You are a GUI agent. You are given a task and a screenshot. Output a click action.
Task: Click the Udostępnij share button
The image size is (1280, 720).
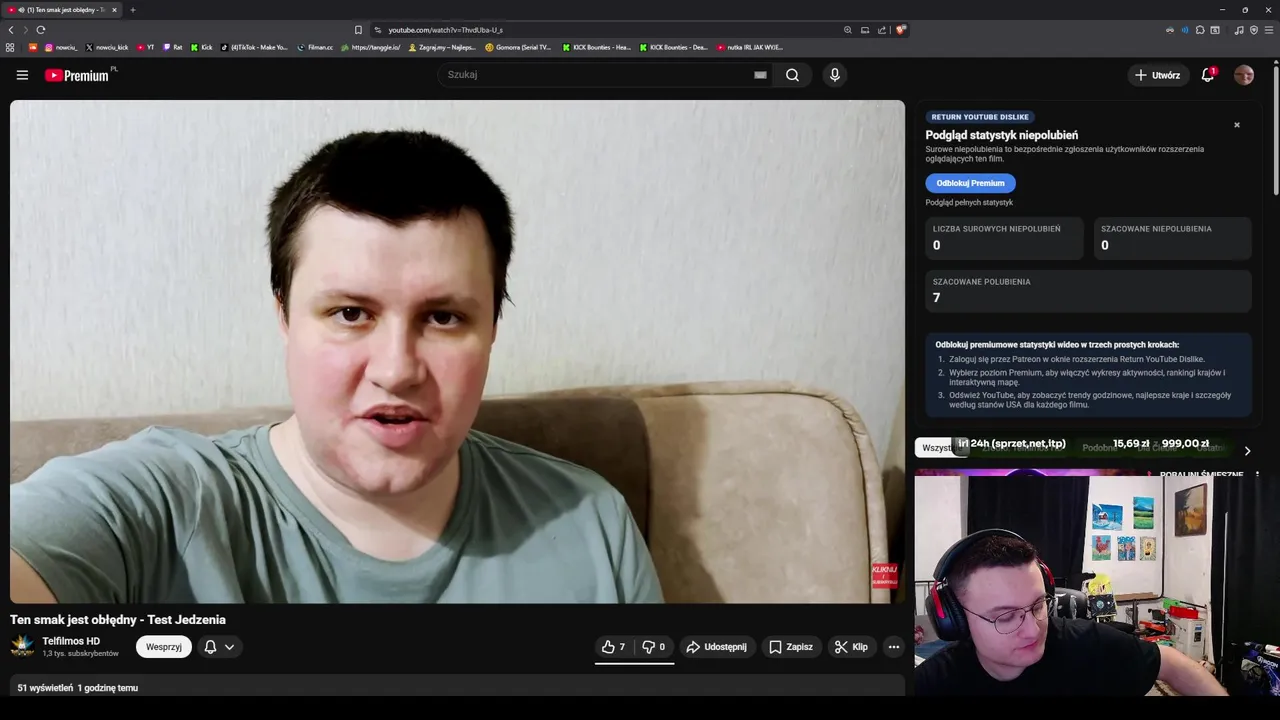coord(716,647)
